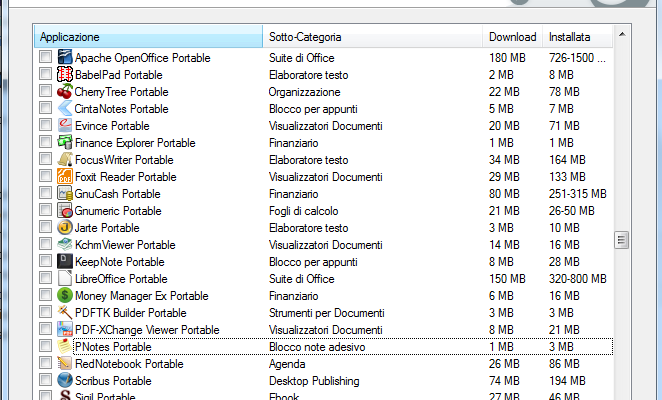Click the CintaNotes Portable name

pos(121,109)
